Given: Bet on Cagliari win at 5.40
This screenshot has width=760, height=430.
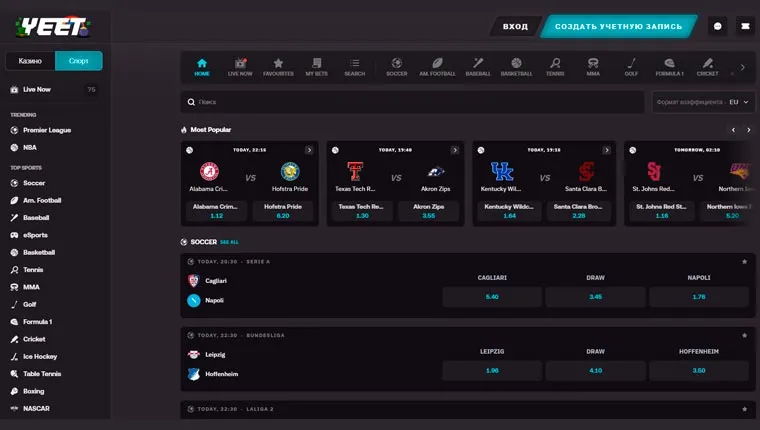Looking at the screenshot, I should click(492, 297).
